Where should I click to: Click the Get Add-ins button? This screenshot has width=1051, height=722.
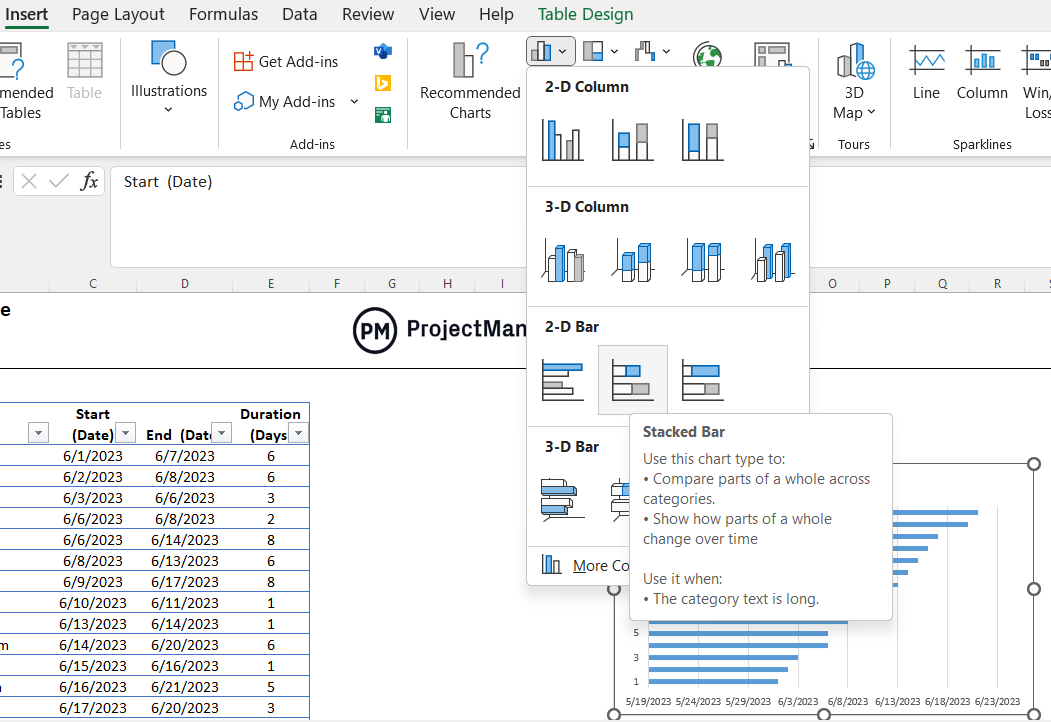pyautogui.click(x=288, y=61)
